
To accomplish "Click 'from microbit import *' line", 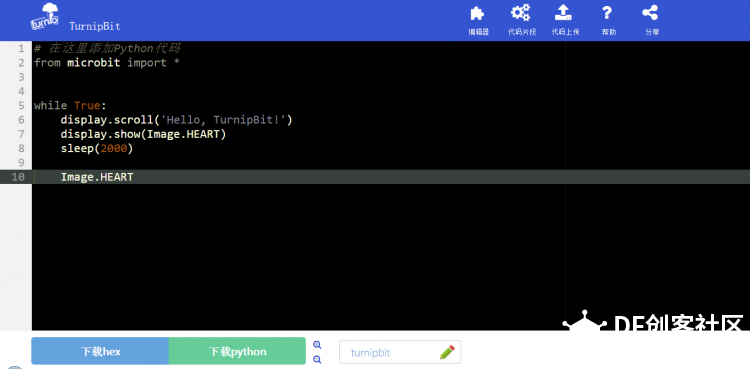I will [107, 63].
